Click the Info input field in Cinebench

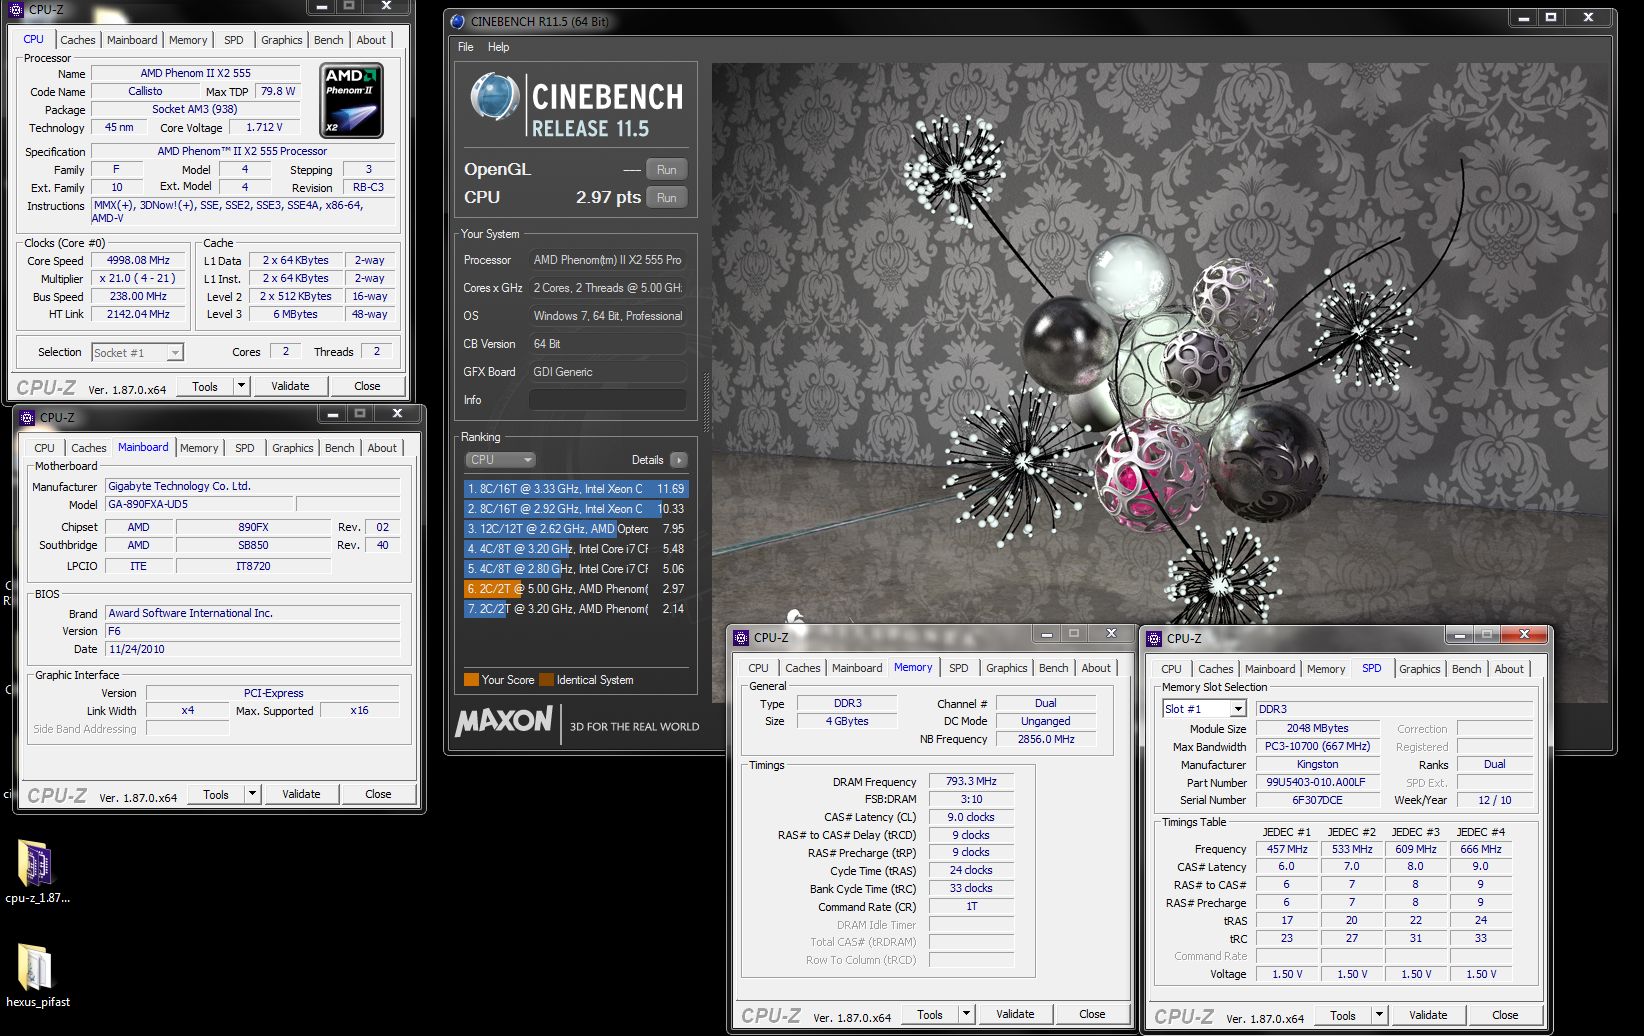click(x=608, y=399)
